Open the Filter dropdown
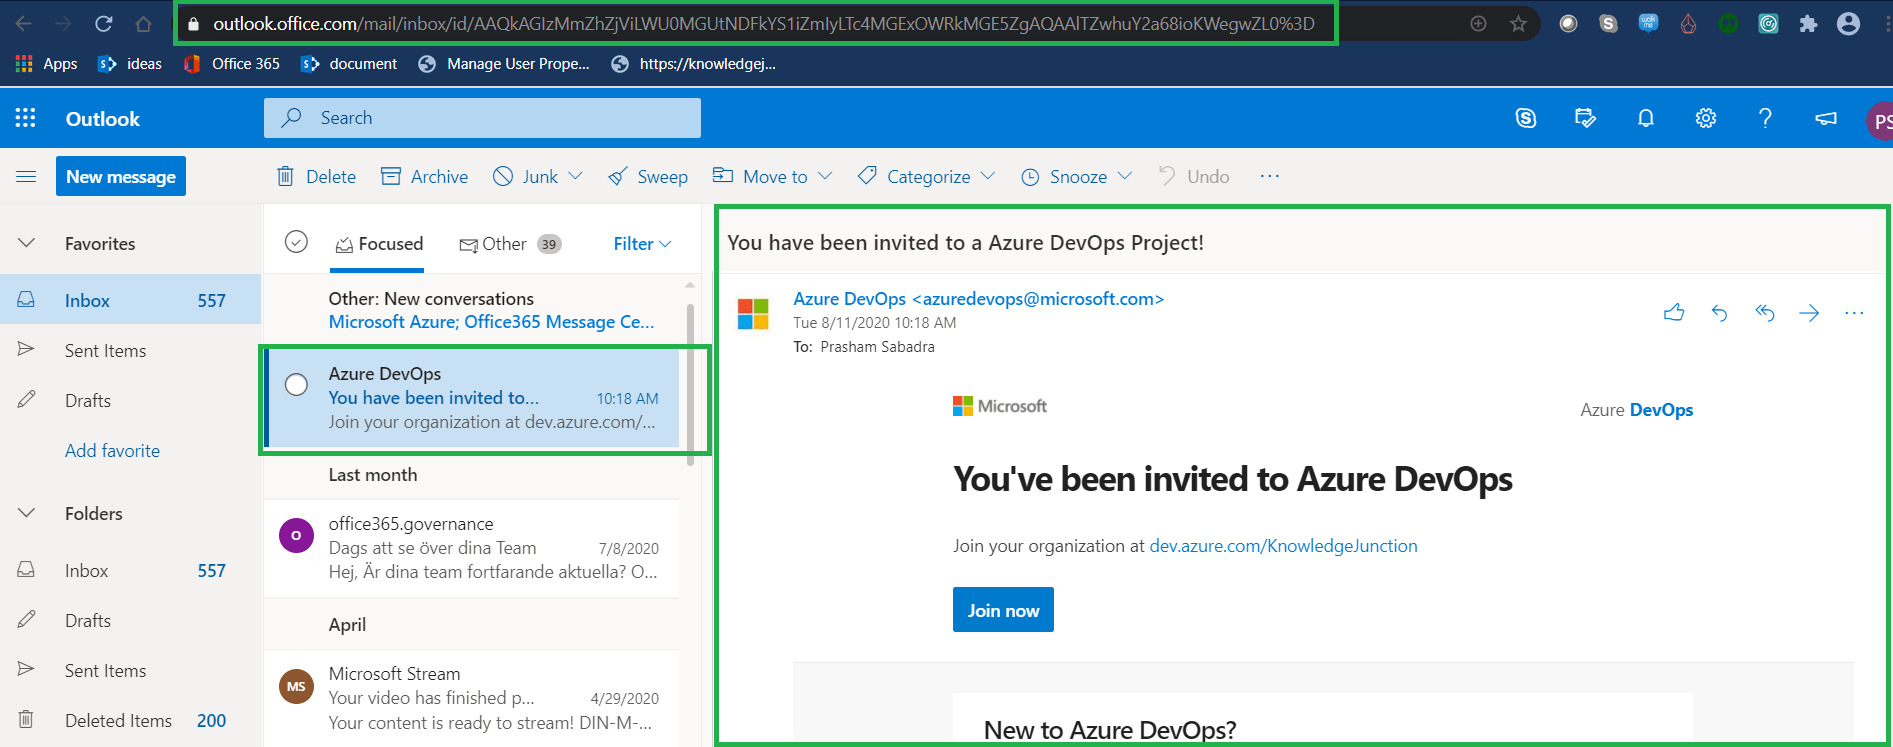This screenshot has width=1893, height=747. 642,244
